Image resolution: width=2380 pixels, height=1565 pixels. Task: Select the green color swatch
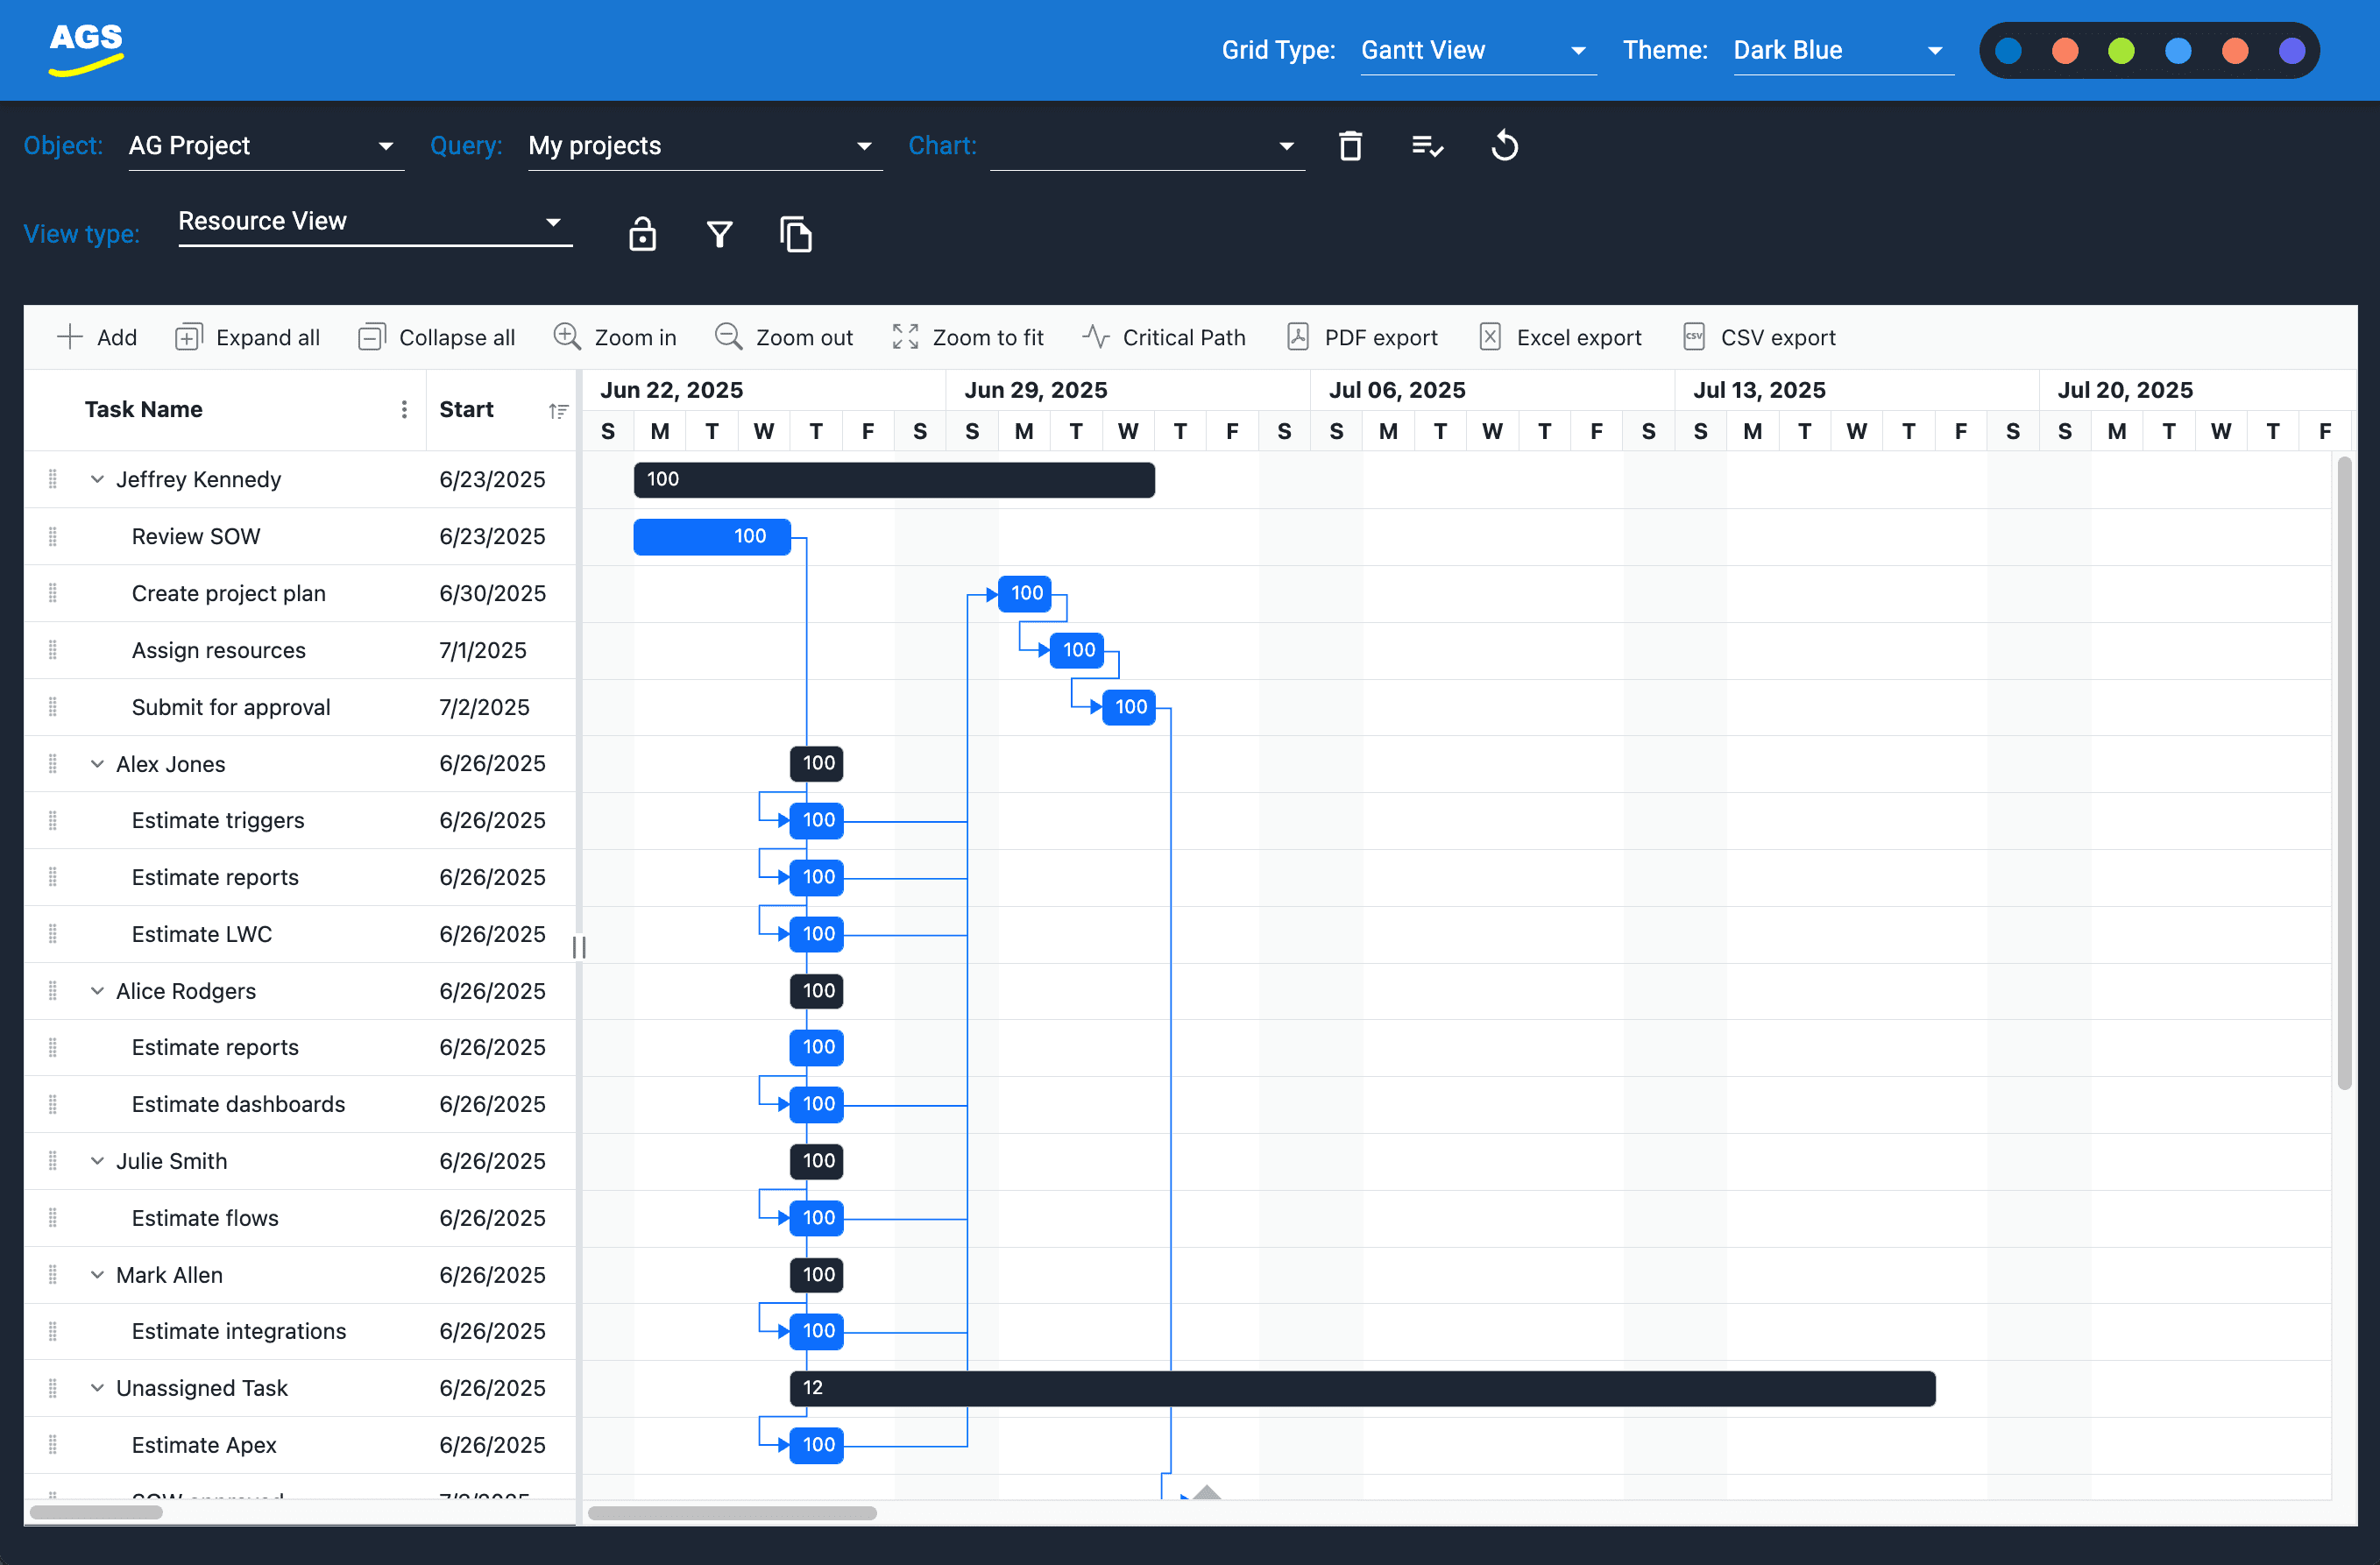pyautogui.click(x=2121, y=50)
